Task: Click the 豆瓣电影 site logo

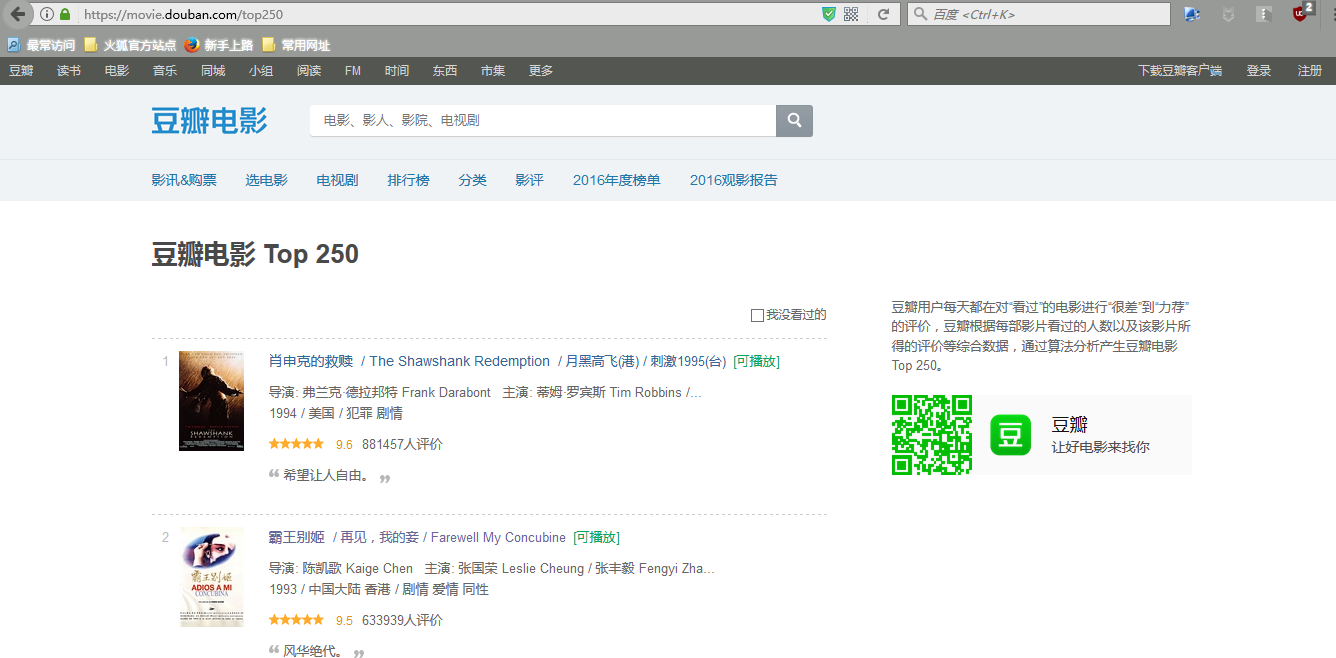Action: pyautogui.click(x=209, y=120)
